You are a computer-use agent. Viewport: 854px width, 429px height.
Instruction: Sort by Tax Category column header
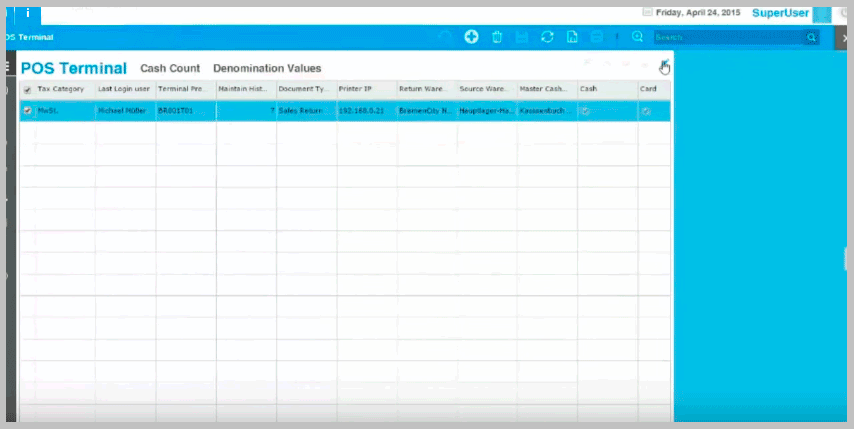point(60,89)
